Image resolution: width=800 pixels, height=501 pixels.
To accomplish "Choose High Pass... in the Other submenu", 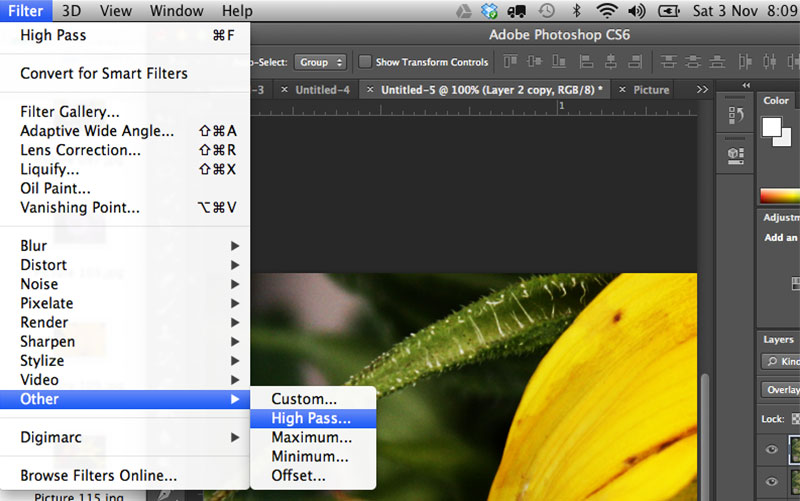I will click(x=311, y=418).
